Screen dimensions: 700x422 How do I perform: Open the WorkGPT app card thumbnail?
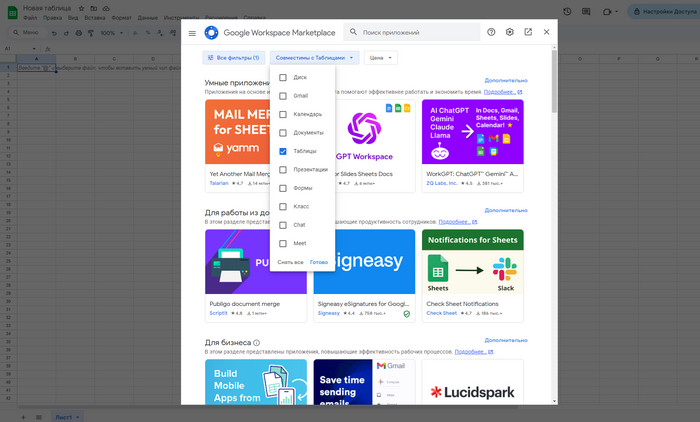tap(473, 132)
